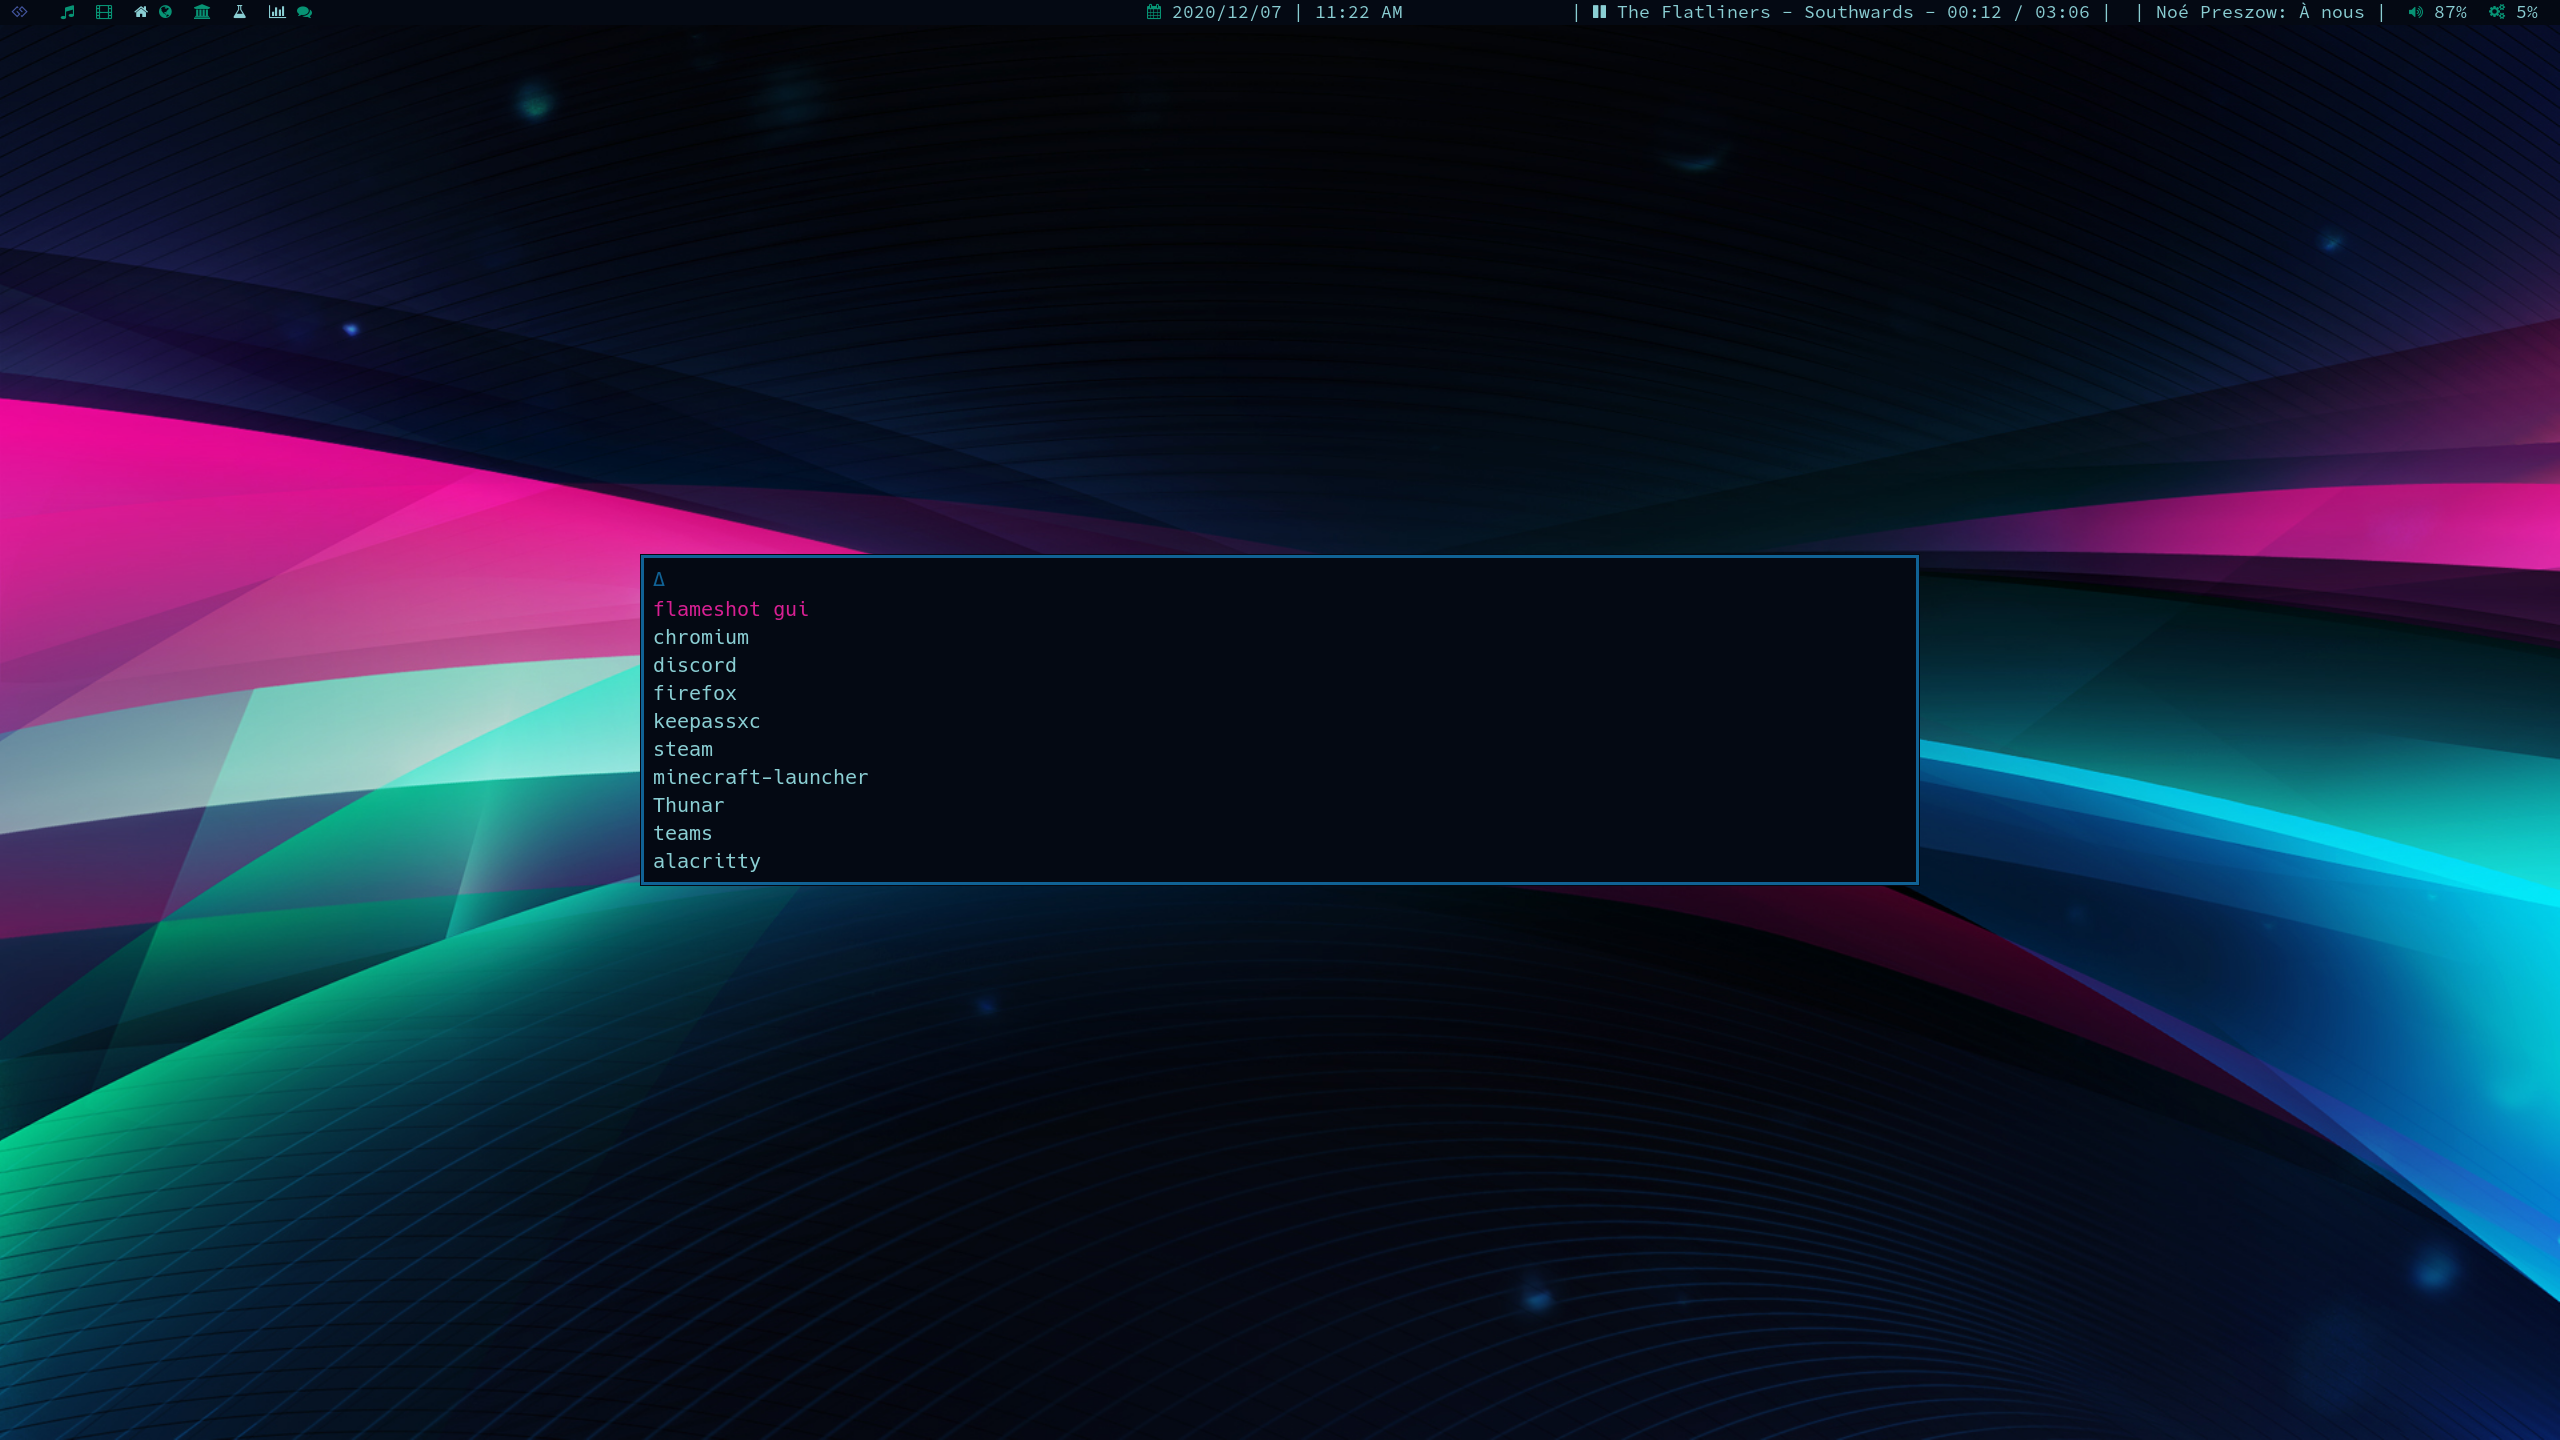
Task: Switch to the flask workspace icon
Action: click(x=240, y=12)
